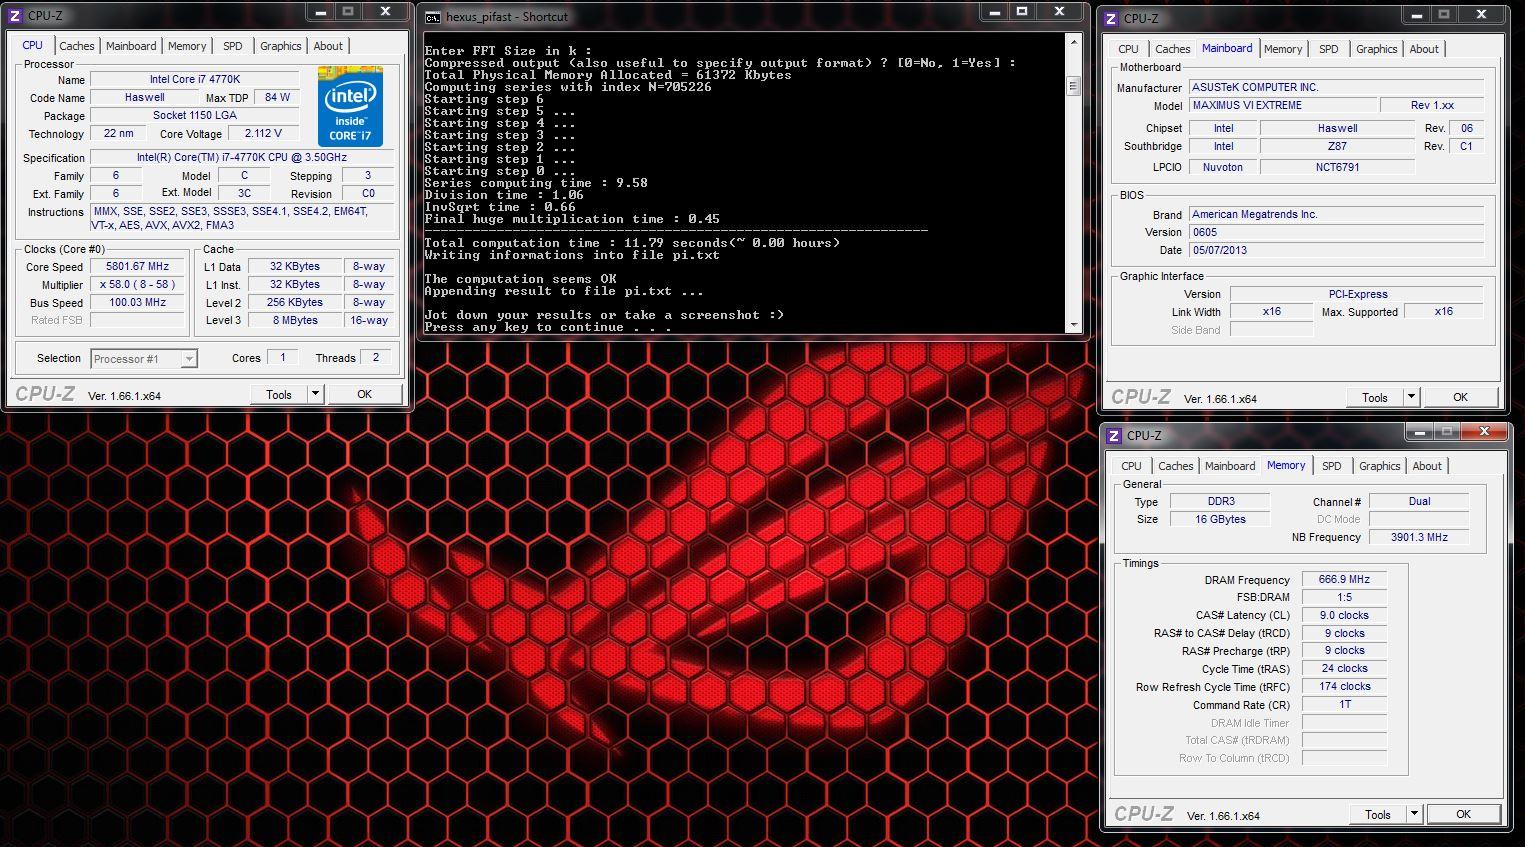Click CPU-Z title icon in the processor window
Image resolution: width=1525 pixels, height=847 pixels.
click(x=17, y=16)
